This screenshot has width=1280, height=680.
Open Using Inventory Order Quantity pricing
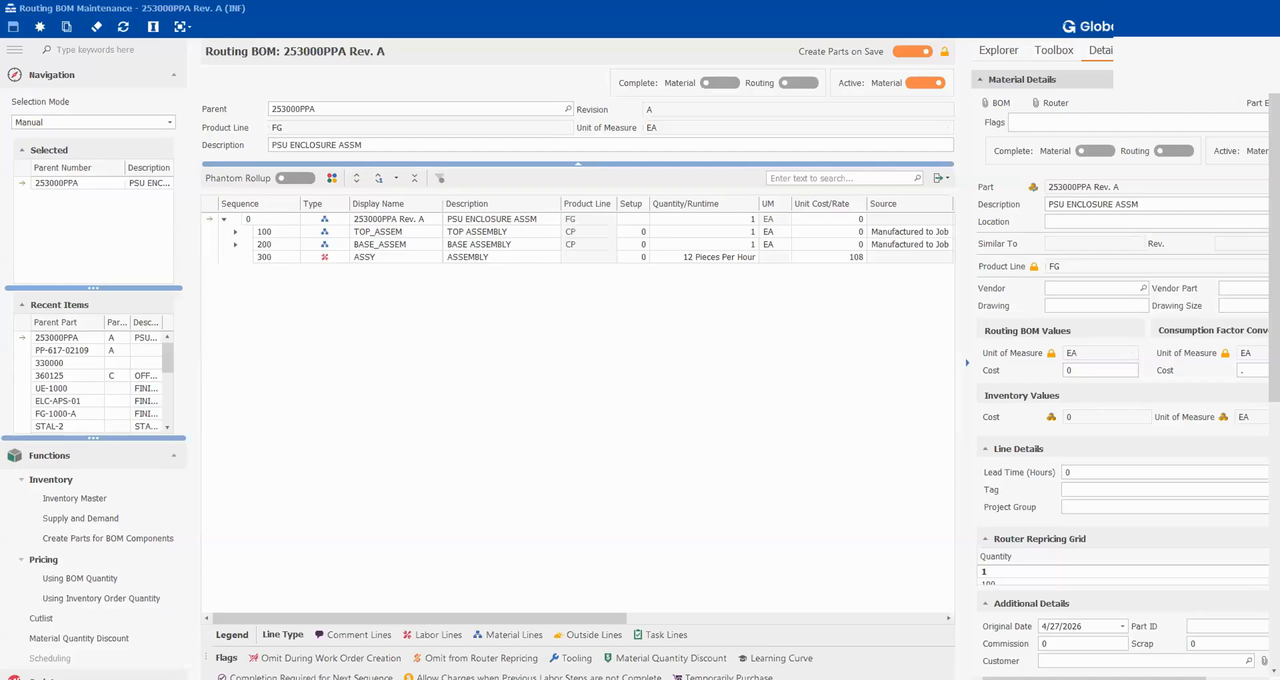[101, 598]
